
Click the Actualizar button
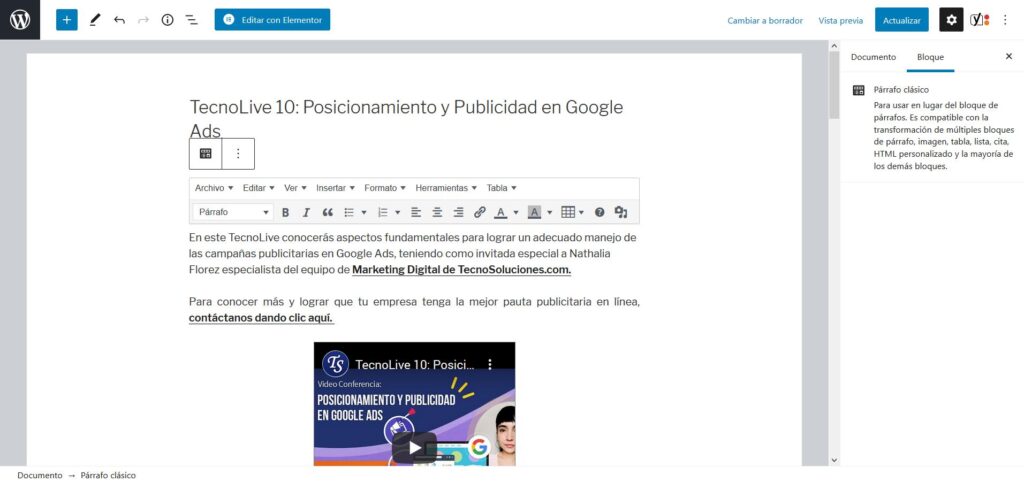pyautogui.click(x=901, y=20)
